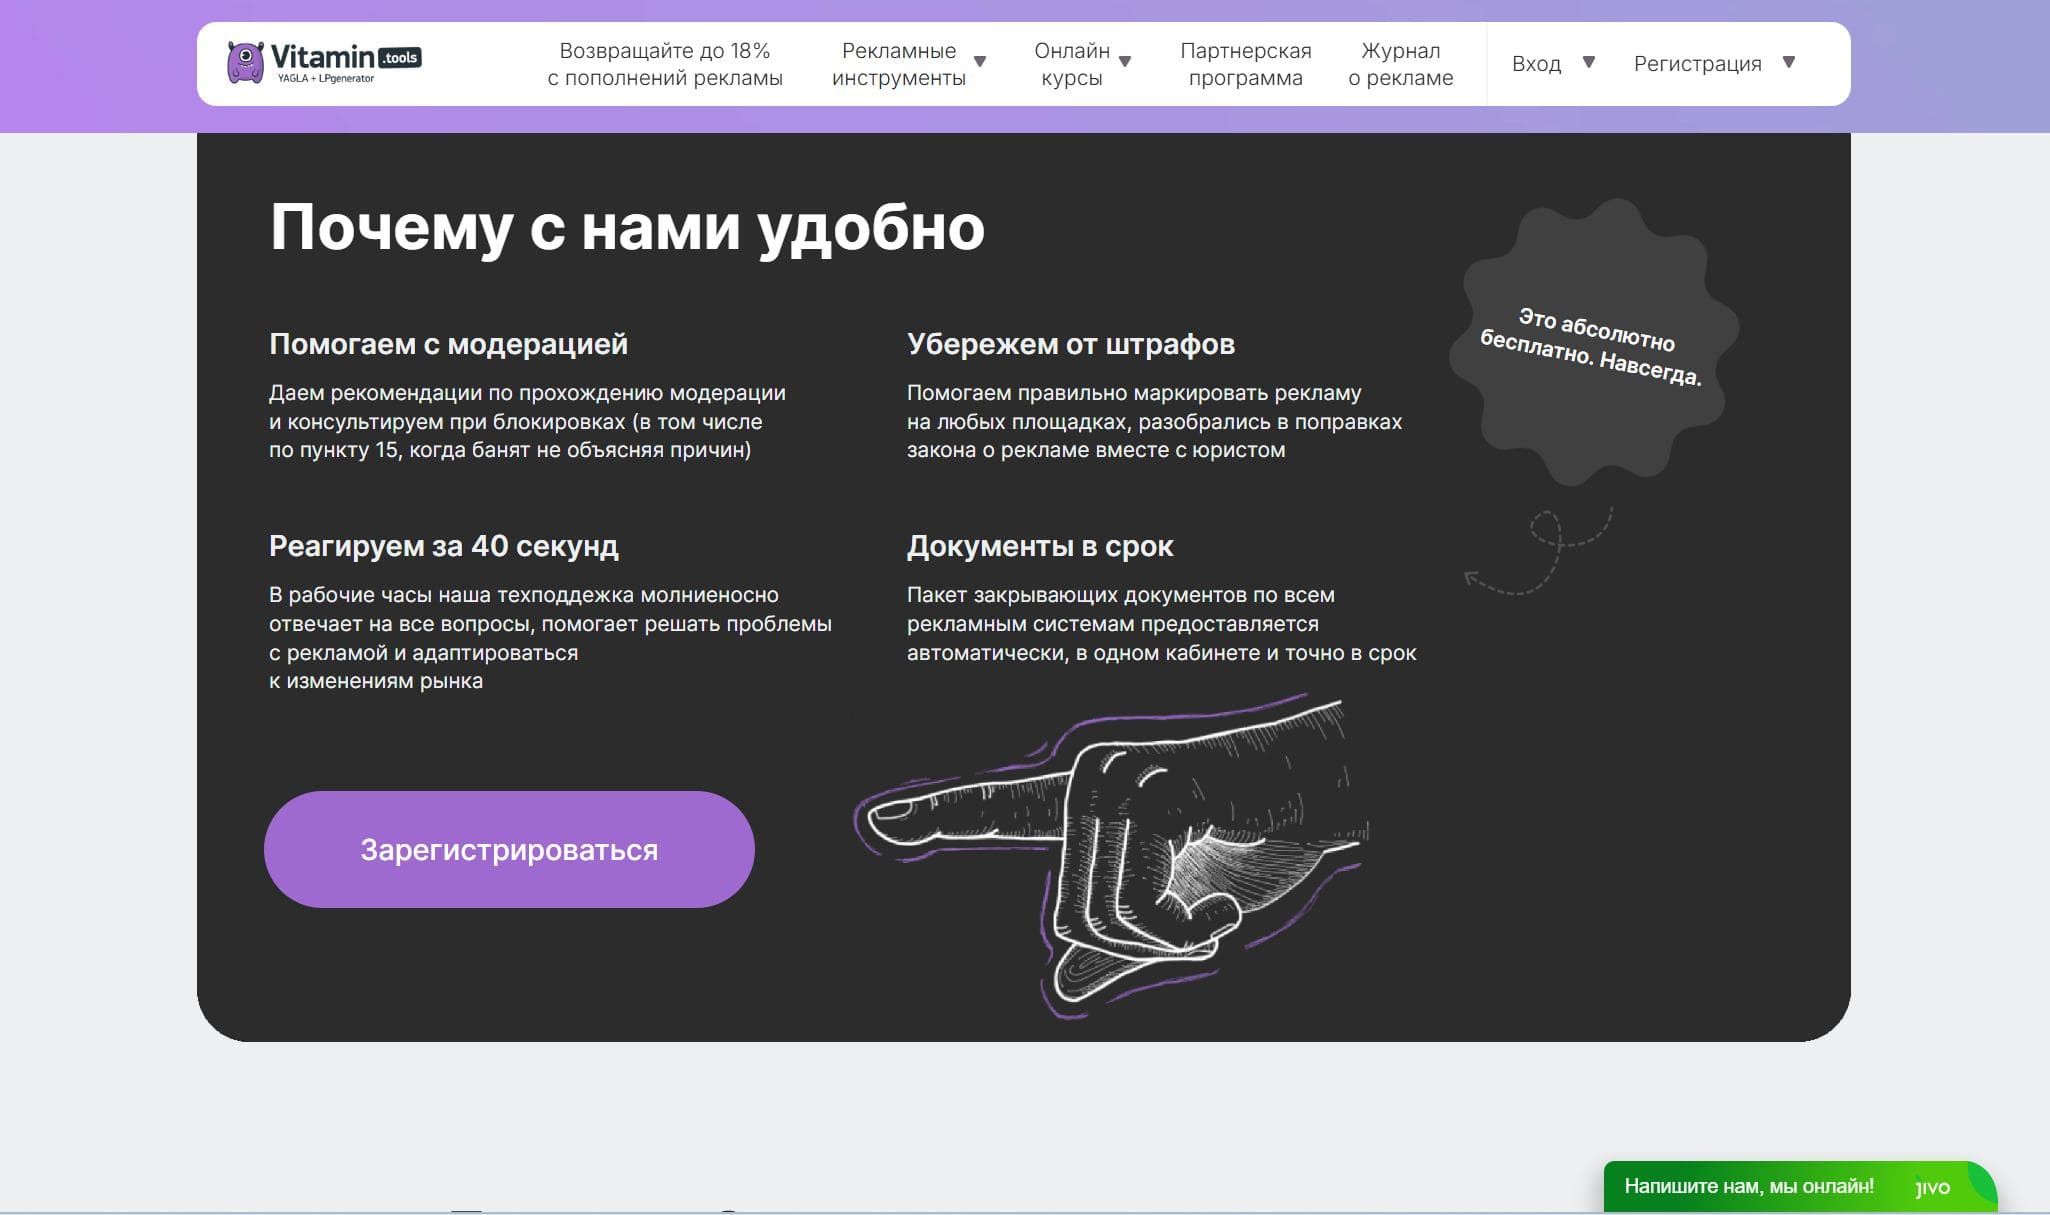This screenshot has height=1215, width=2050.
Task: Open the 'Напишите нам, мы онлайн!' chat widget
Action: [1748, 1187]
